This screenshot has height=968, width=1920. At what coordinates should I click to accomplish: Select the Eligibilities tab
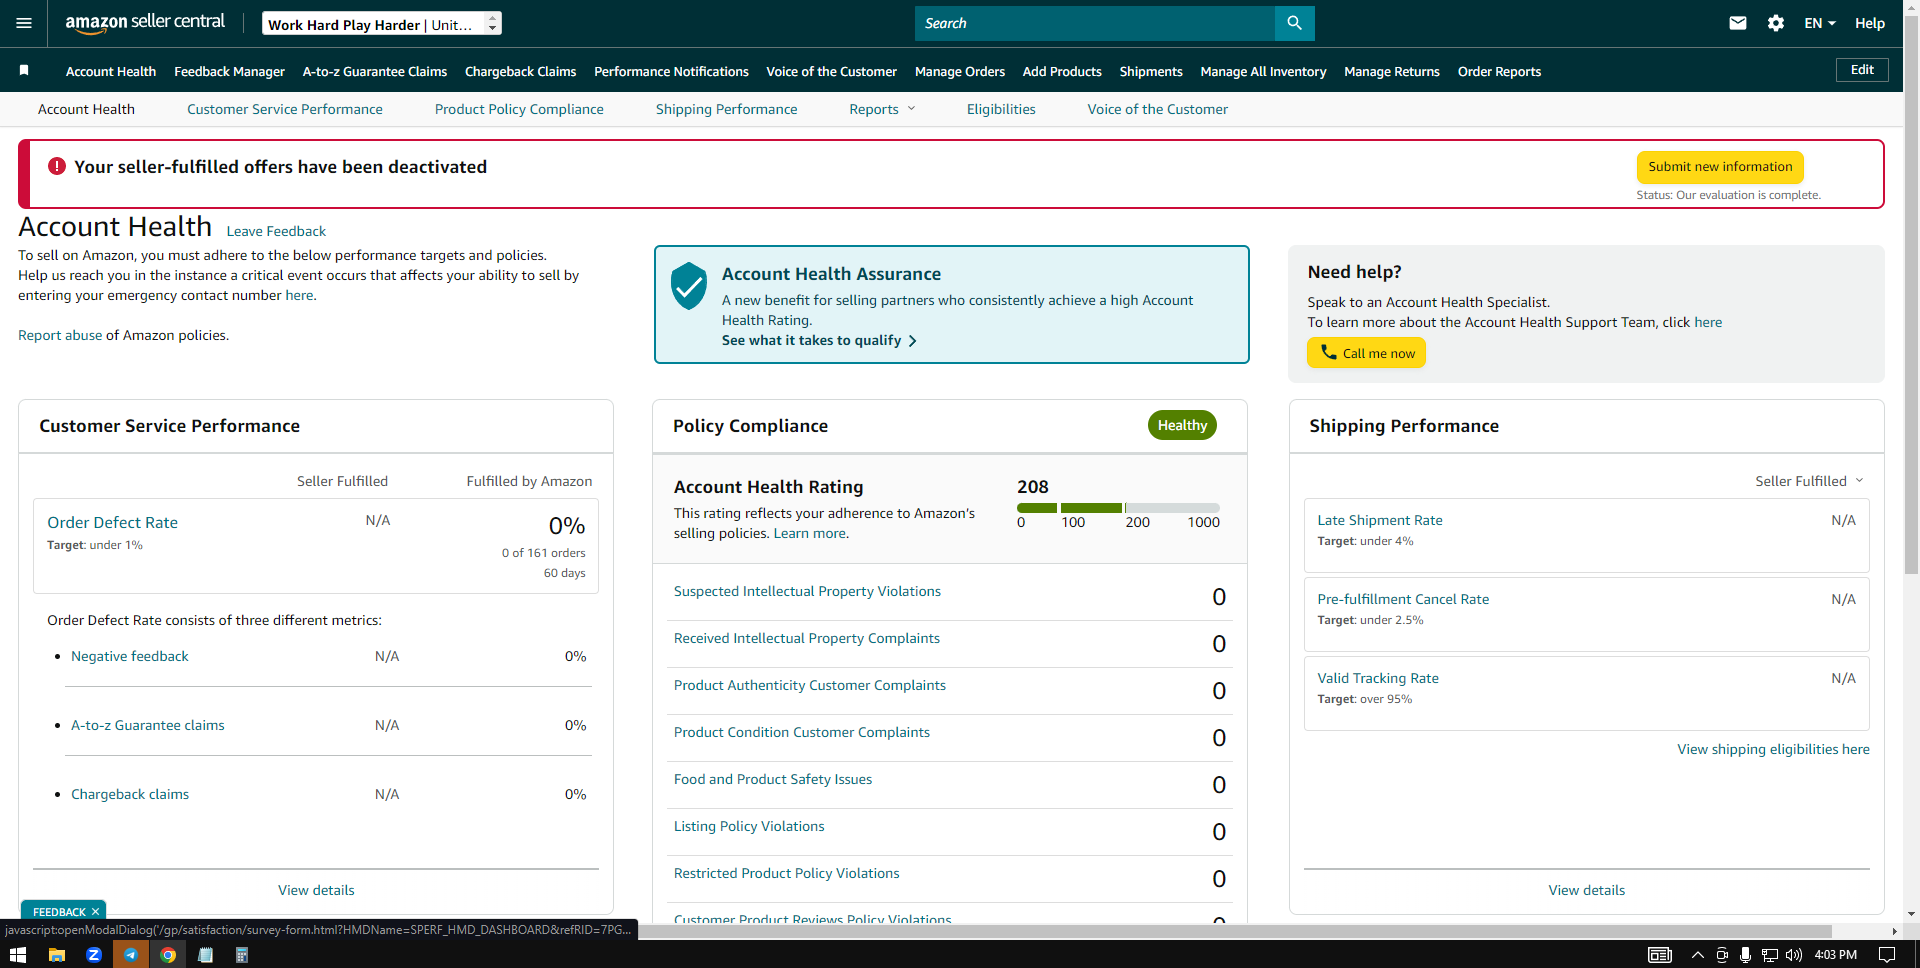[x=1001, y=109]
